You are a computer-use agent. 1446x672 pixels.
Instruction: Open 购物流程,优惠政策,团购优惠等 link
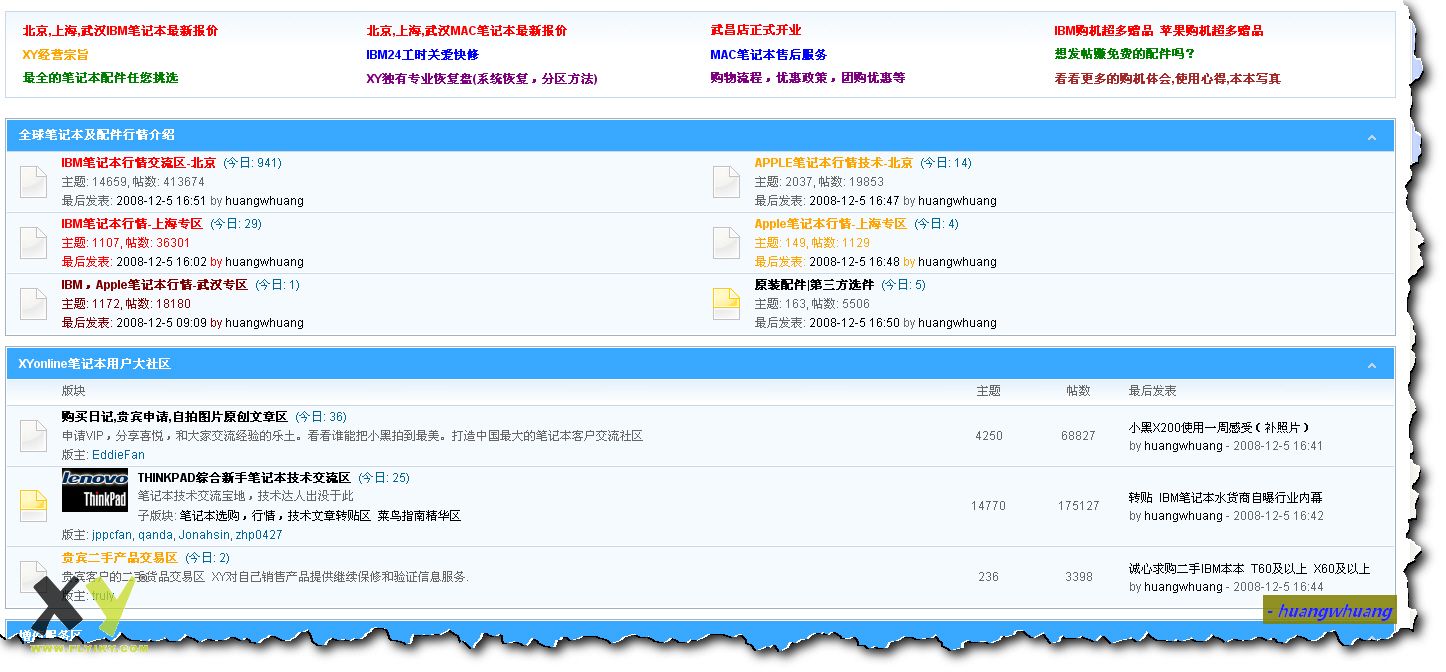coord(807,78)
